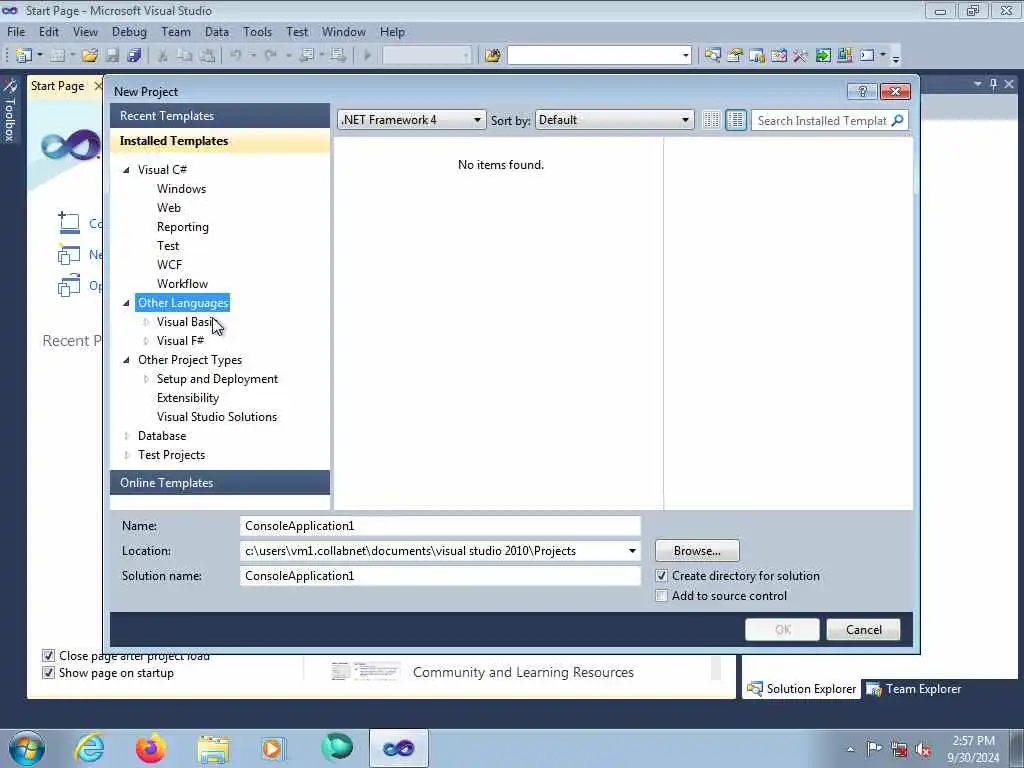Expand the Database node arrow
The height and width of the screenshot is (768, 1024).
pyautogui.click(x=127, y=436)
